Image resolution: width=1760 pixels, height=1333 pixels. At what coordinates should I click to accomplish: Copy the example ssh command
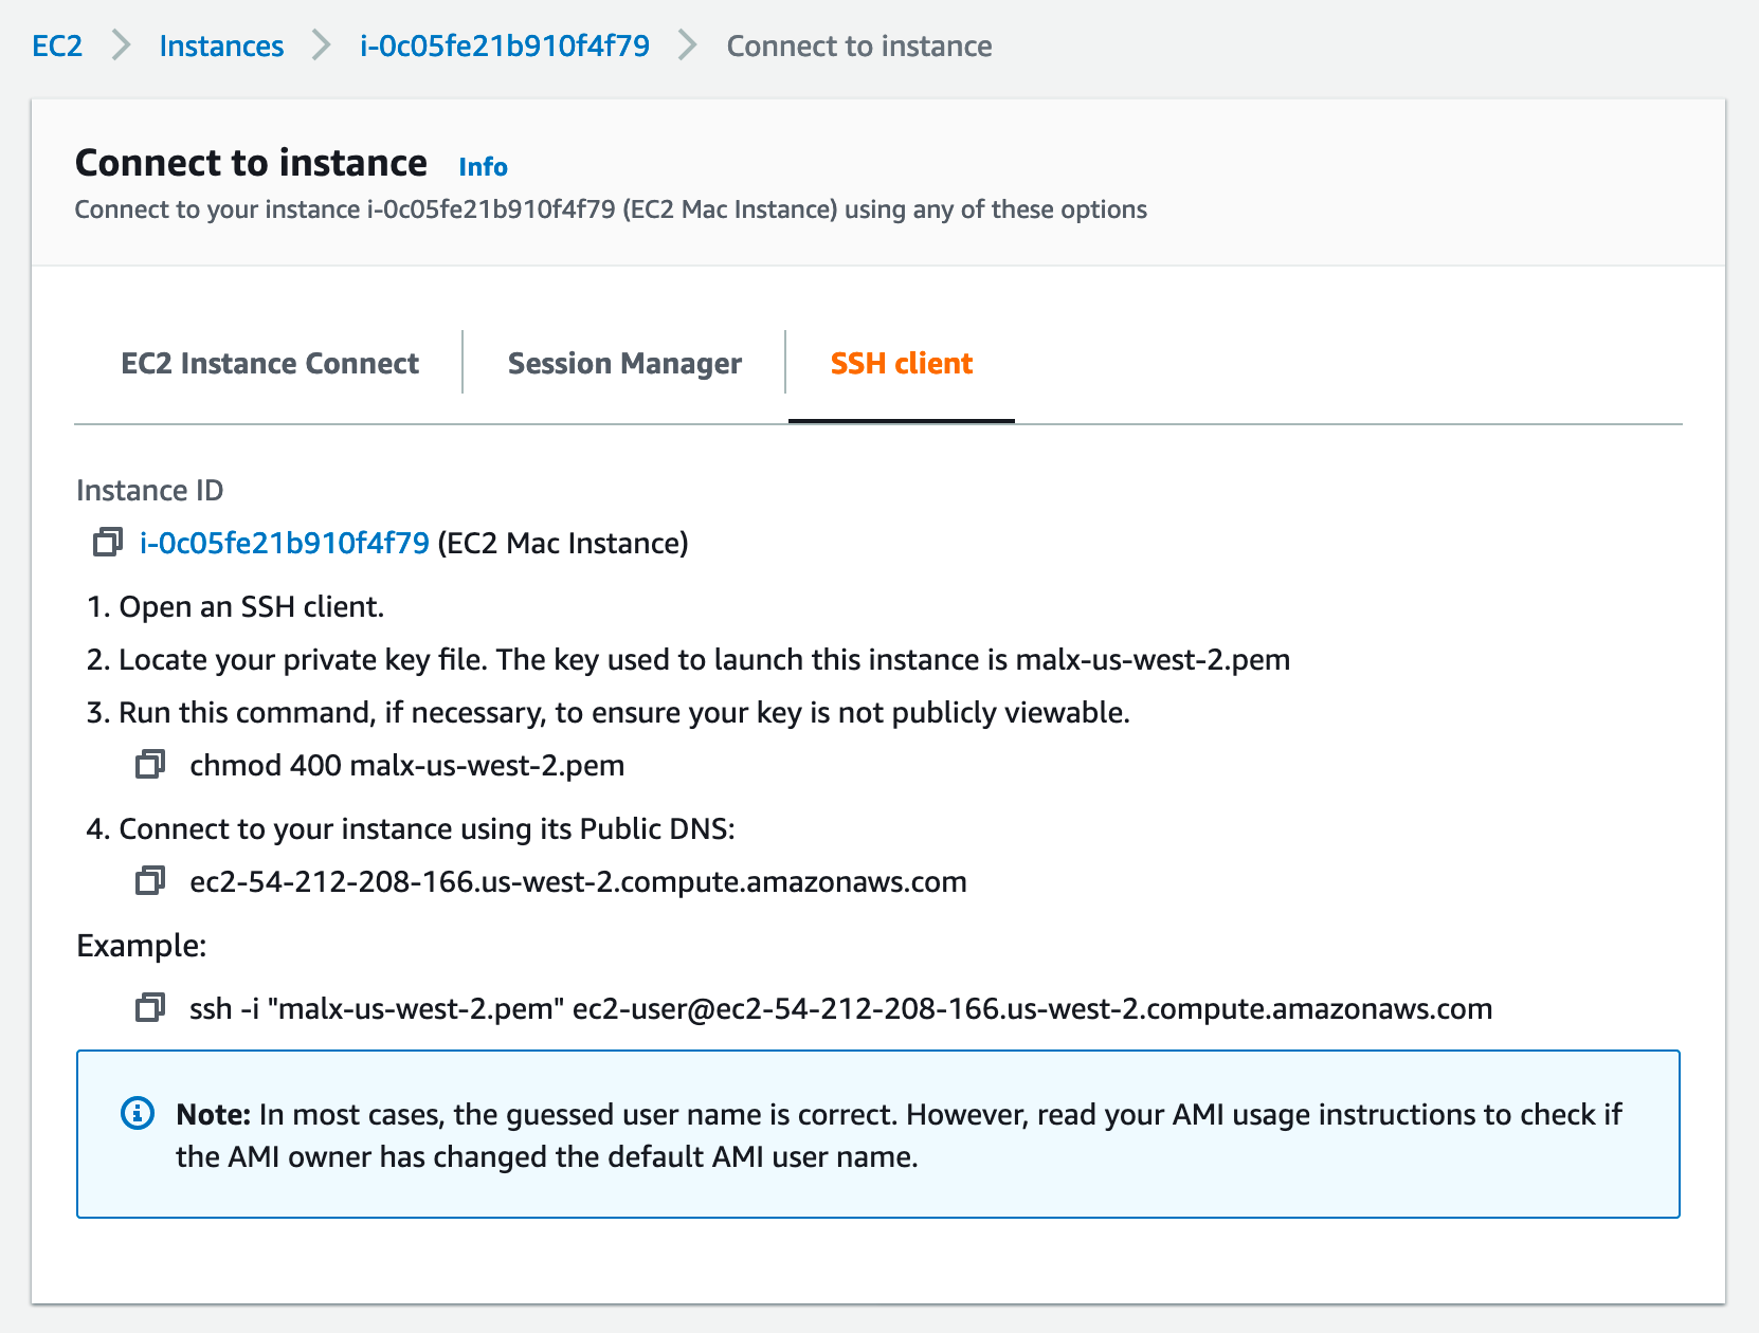pyautogui.click(x=150, y=1007)
